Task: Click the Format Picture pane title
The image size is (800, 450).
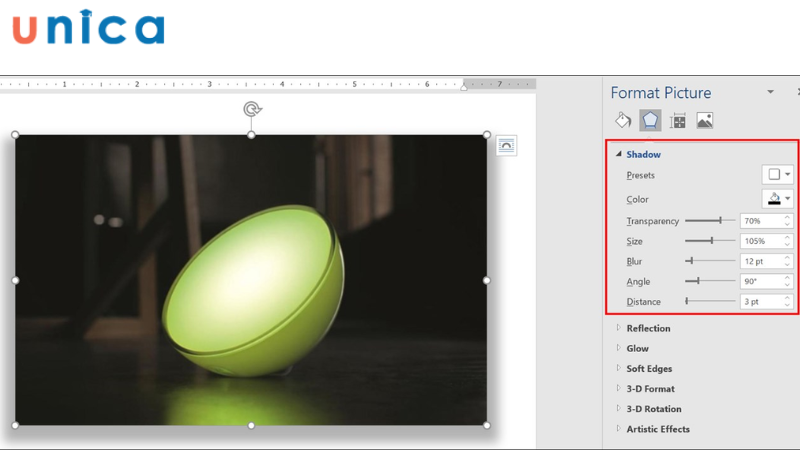Action: 661,93
